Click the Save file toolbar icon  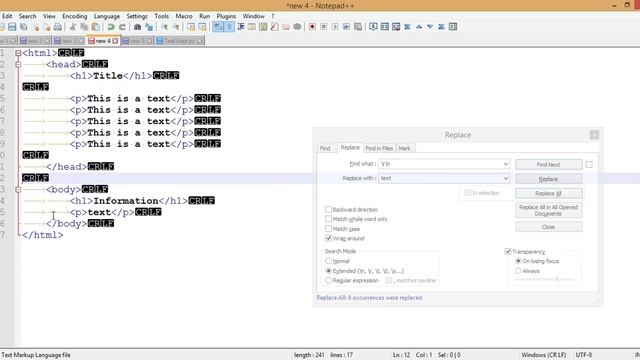point(12,27)
